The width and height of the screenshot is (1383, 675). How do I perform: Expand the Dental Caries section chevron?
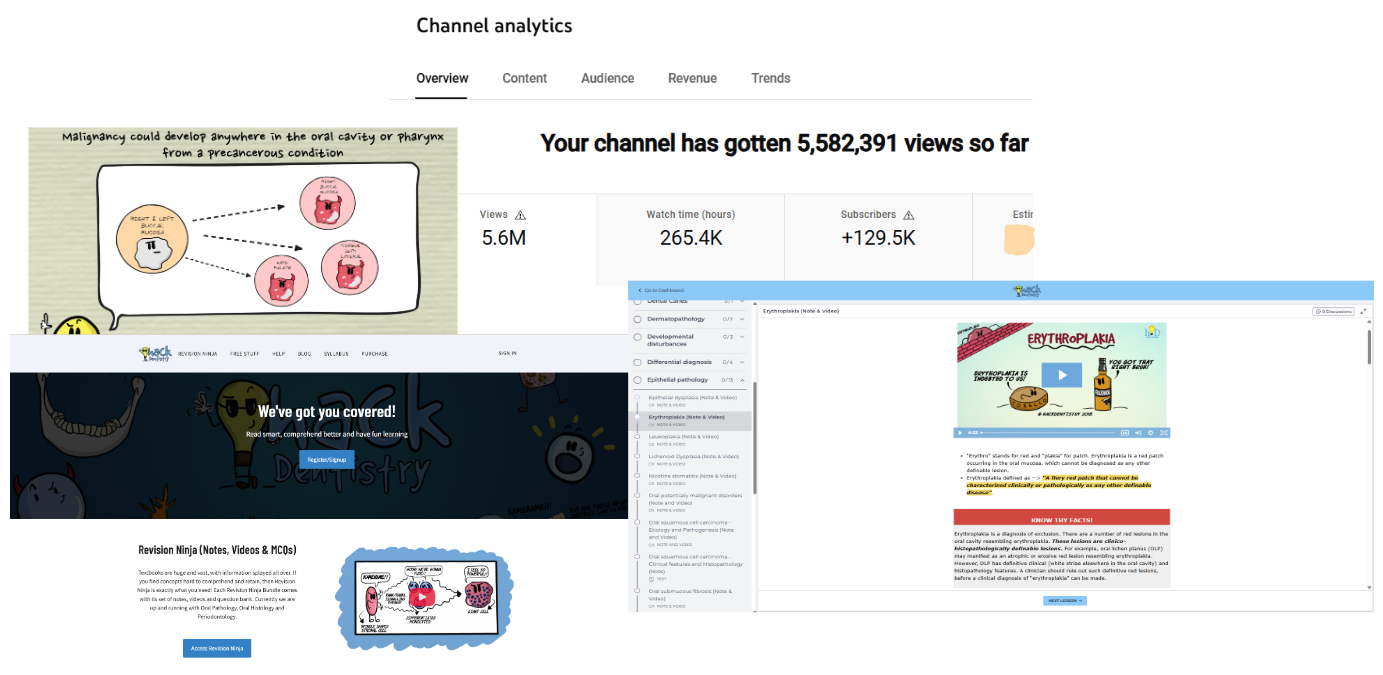point(742,301)
